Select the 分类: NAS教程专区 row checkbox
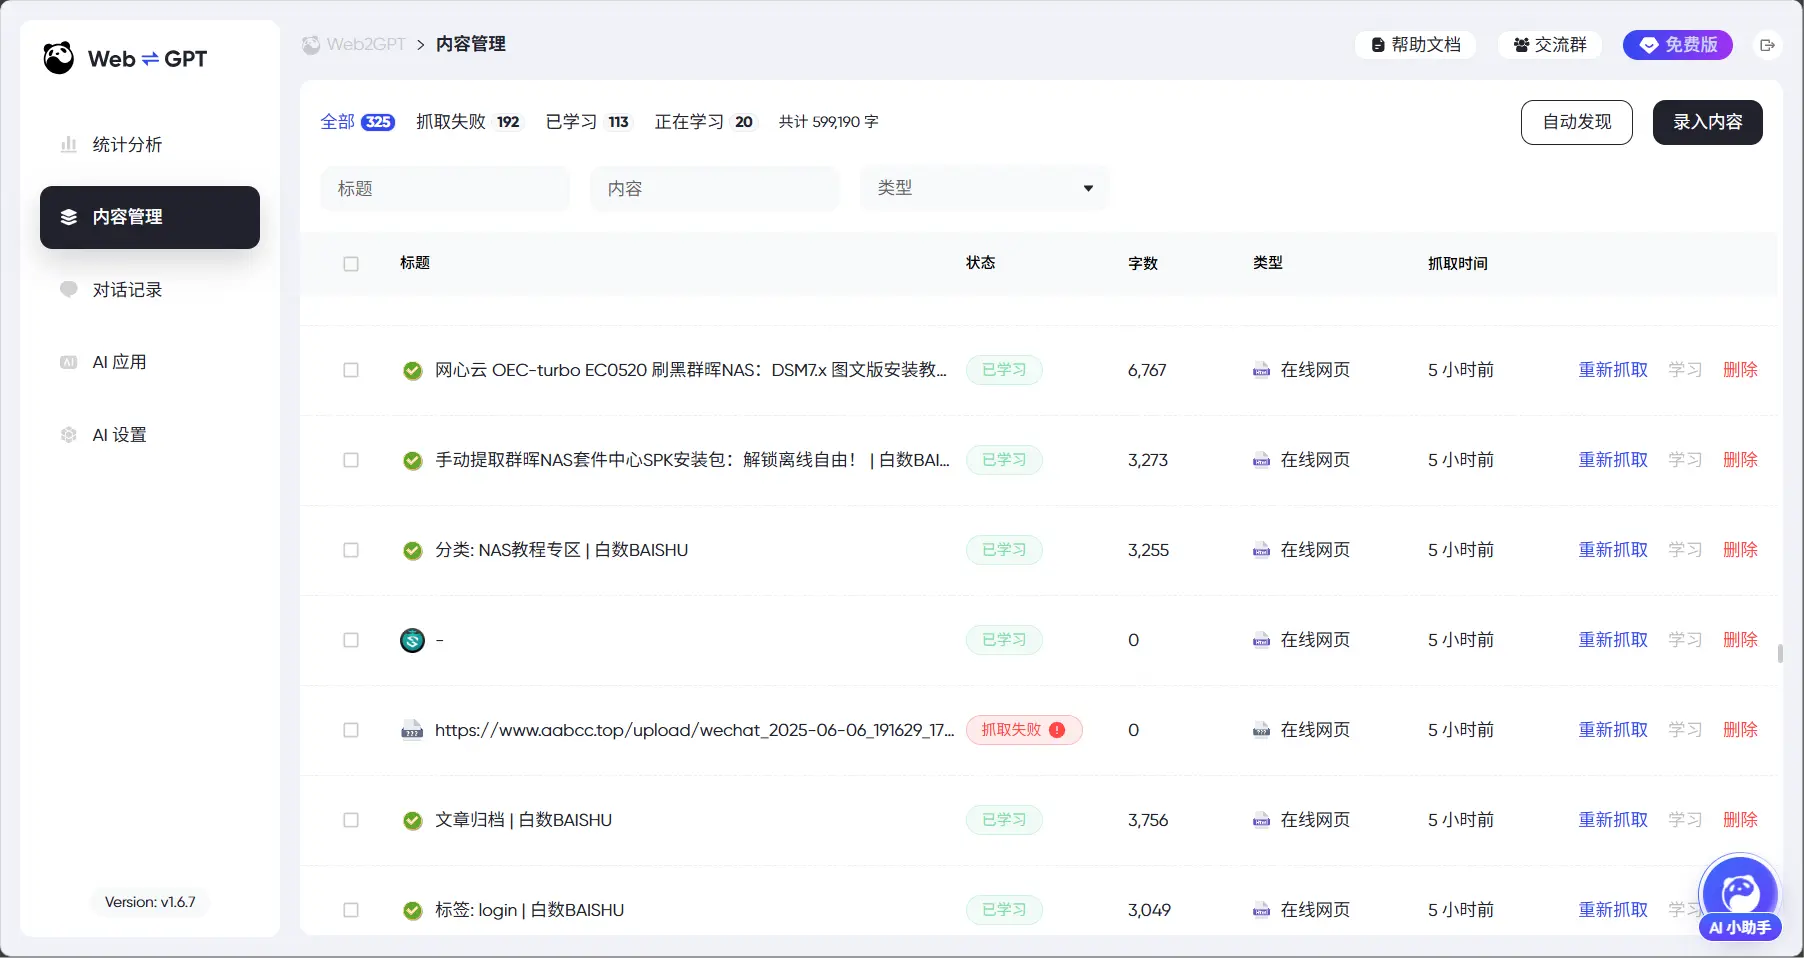This screenshot has width=1804, height=958. (x=351, y=550)
